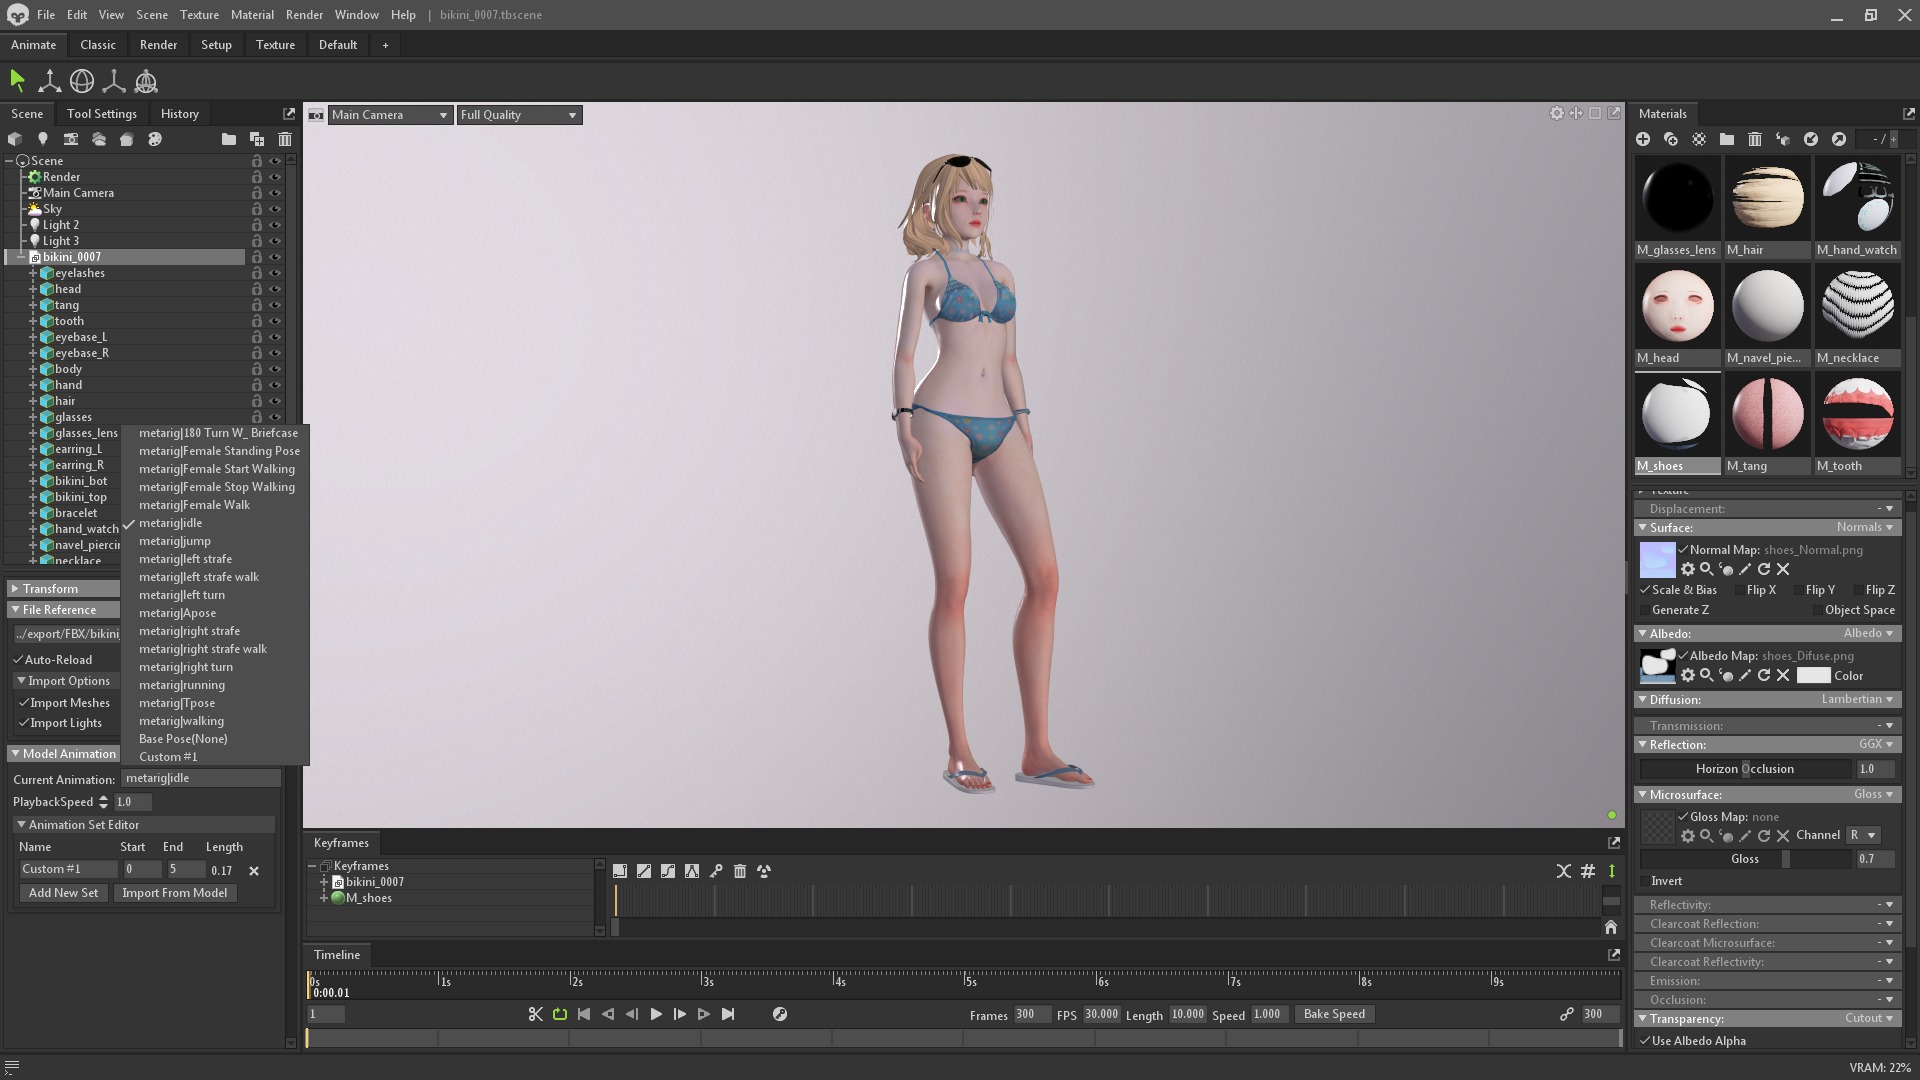Screen dimensions: 1920x1080
Task: Toggle the green loop playback icon
Action: point(560,1014)
